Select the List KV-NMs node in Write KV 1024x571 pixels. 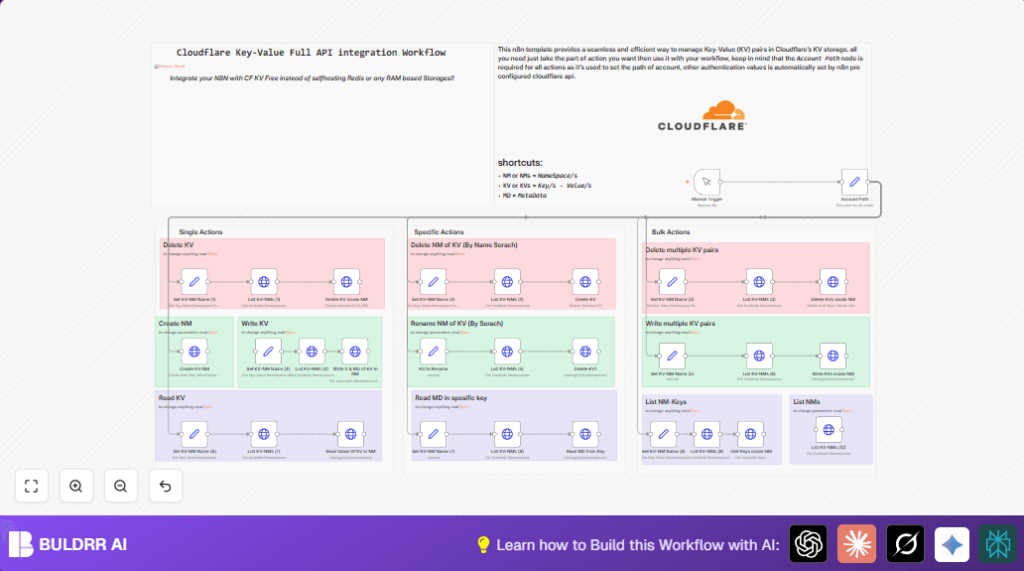click(312, 351)
